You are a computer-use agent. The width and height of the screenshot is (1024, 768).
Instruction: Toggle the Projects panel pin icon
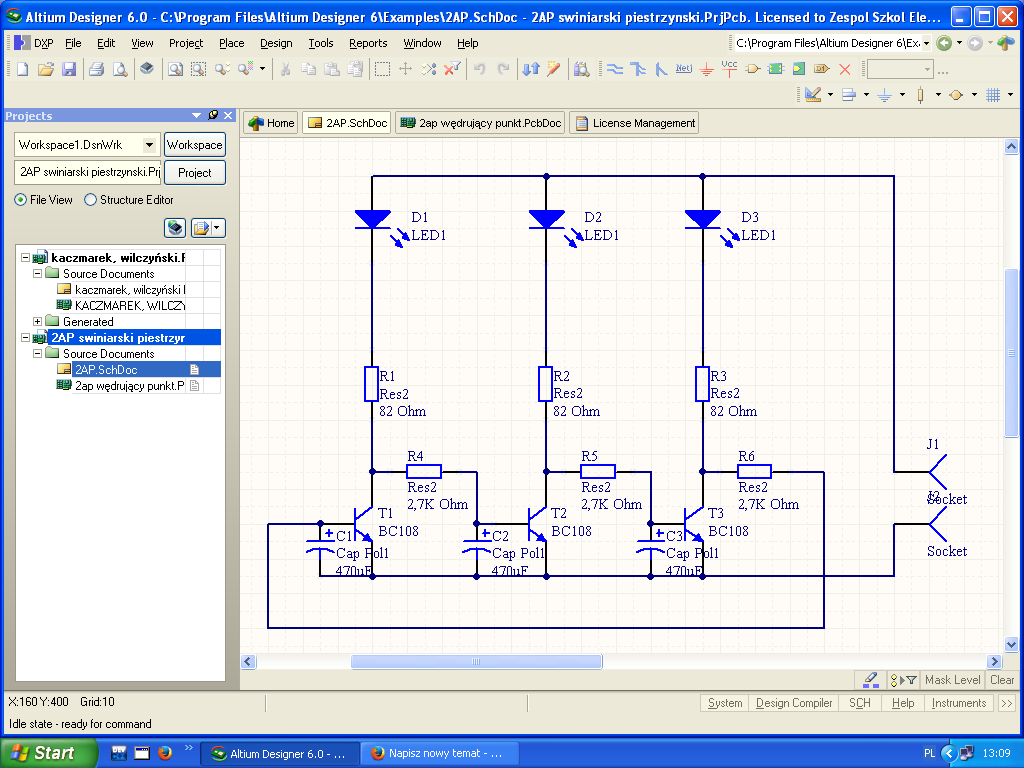213,116
